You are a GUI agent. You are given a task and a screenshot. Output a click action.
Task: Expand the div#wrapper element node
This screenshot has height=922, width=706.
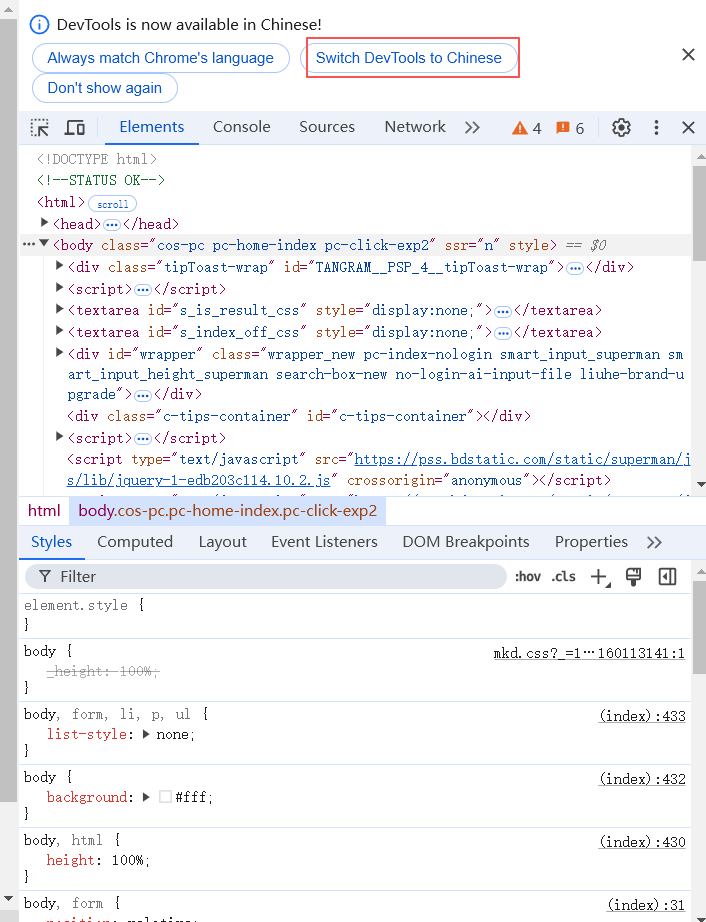59,352
